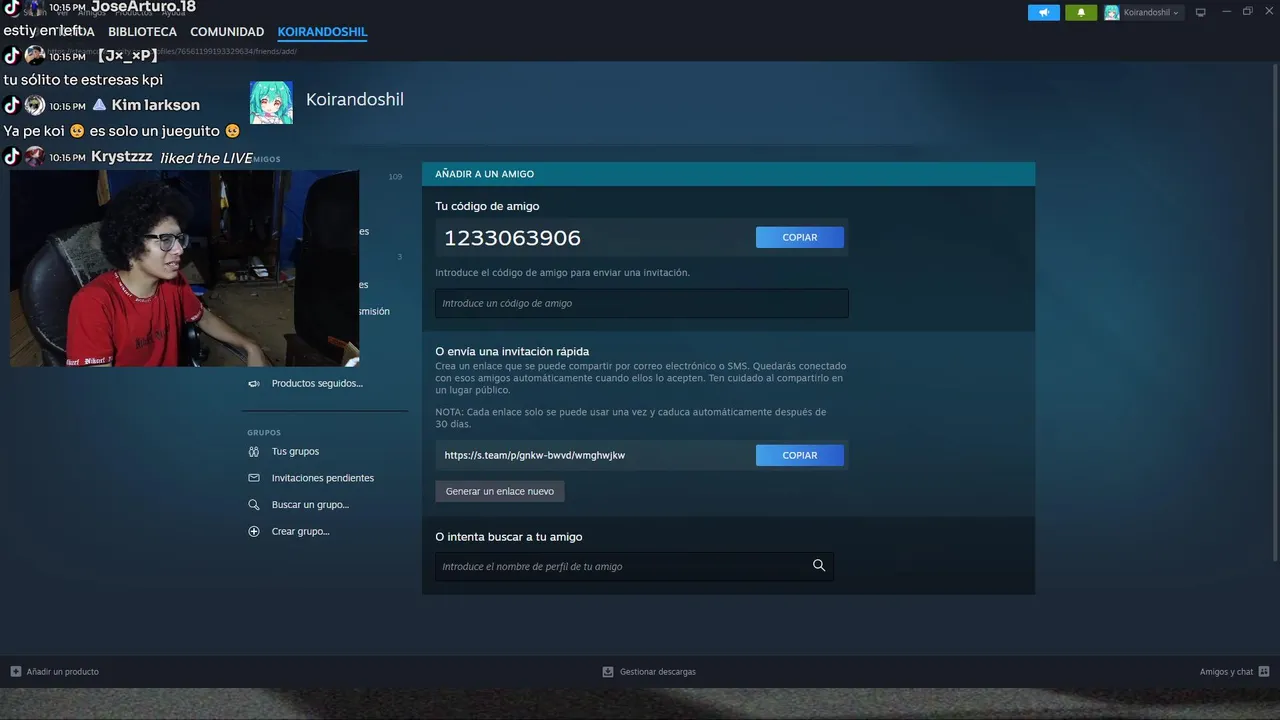
Task: Open 'Productos seguidos...' in sidebar
Action: pos(317,383)
